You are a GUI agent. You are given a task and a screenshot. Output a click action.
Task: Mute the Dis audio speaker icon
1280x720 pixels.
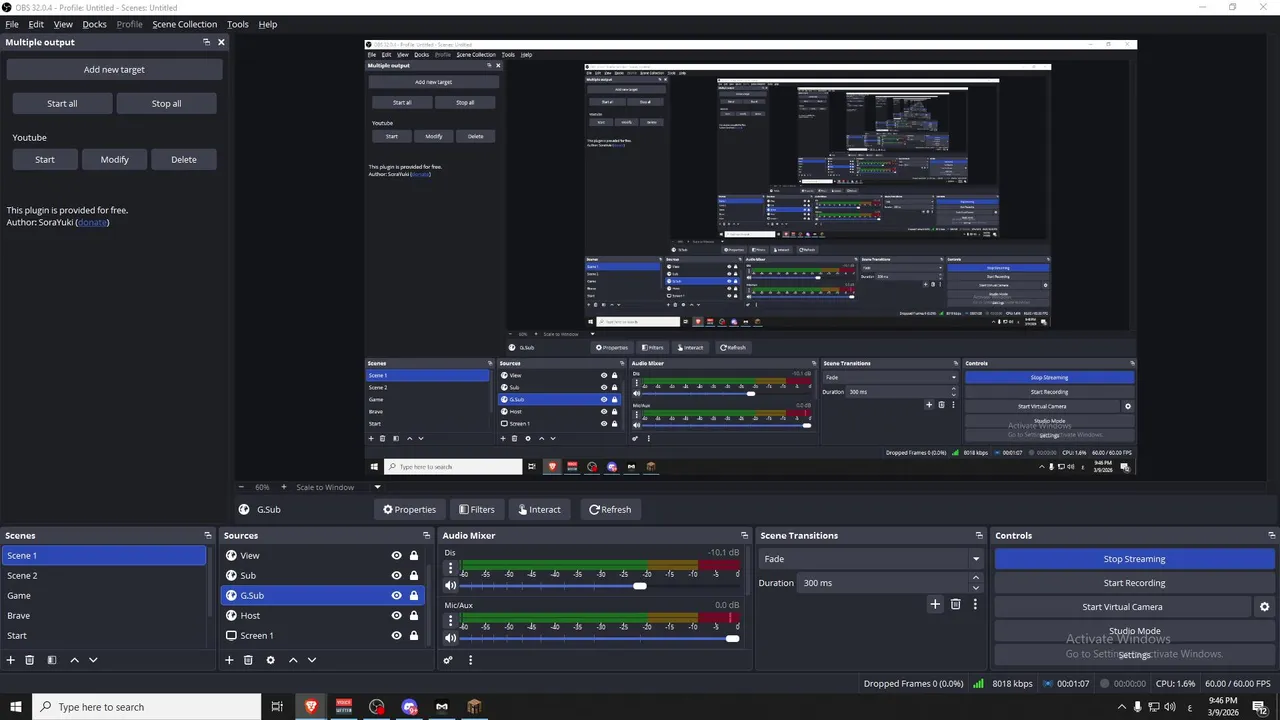(450, 586)
